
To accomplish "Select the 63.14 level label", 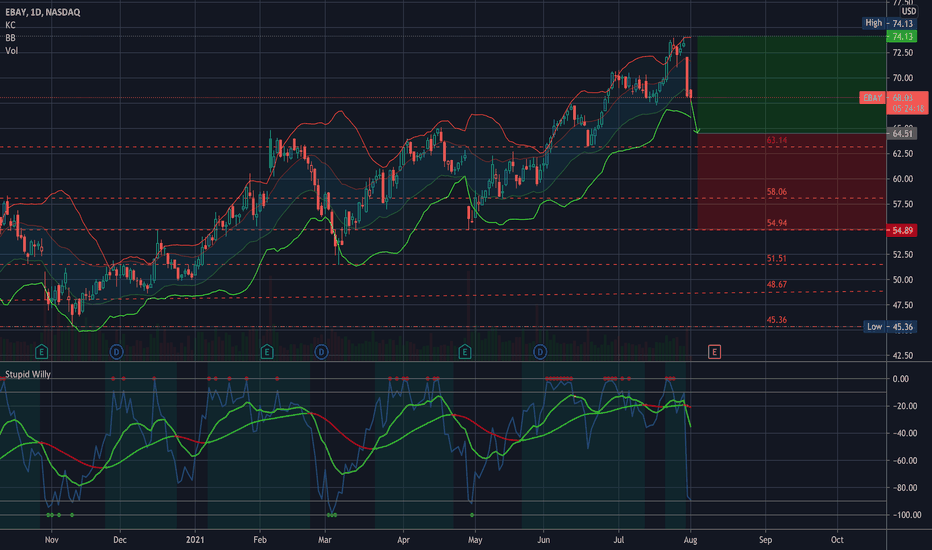I will click(776, 140).
